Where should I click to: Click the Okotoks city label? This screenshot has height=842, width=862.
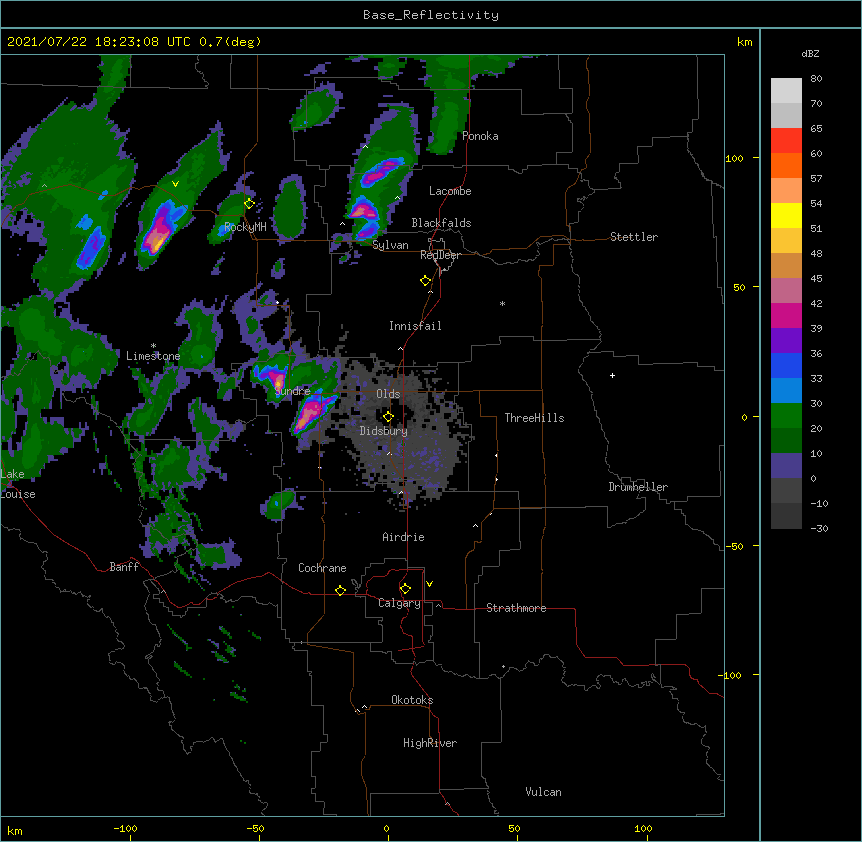[412, 700]
